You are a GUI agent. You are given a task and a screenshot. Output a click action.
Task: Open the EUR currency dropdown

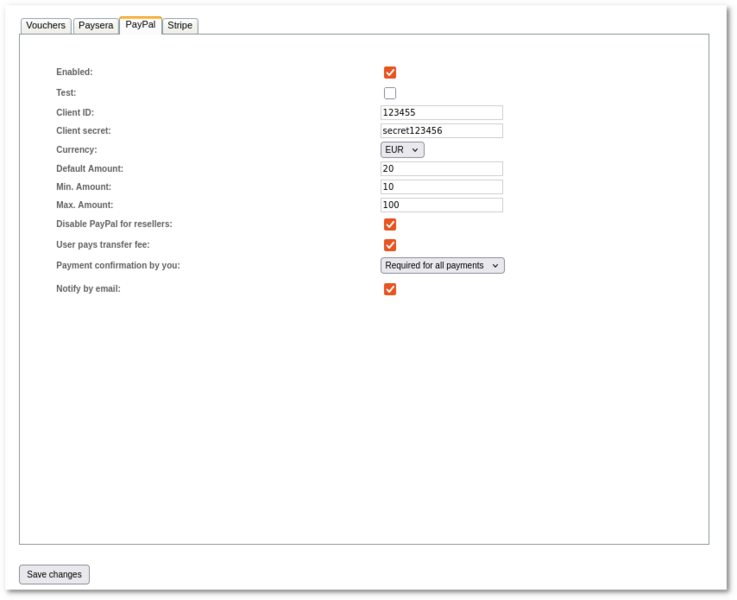(x=402, y=150)
